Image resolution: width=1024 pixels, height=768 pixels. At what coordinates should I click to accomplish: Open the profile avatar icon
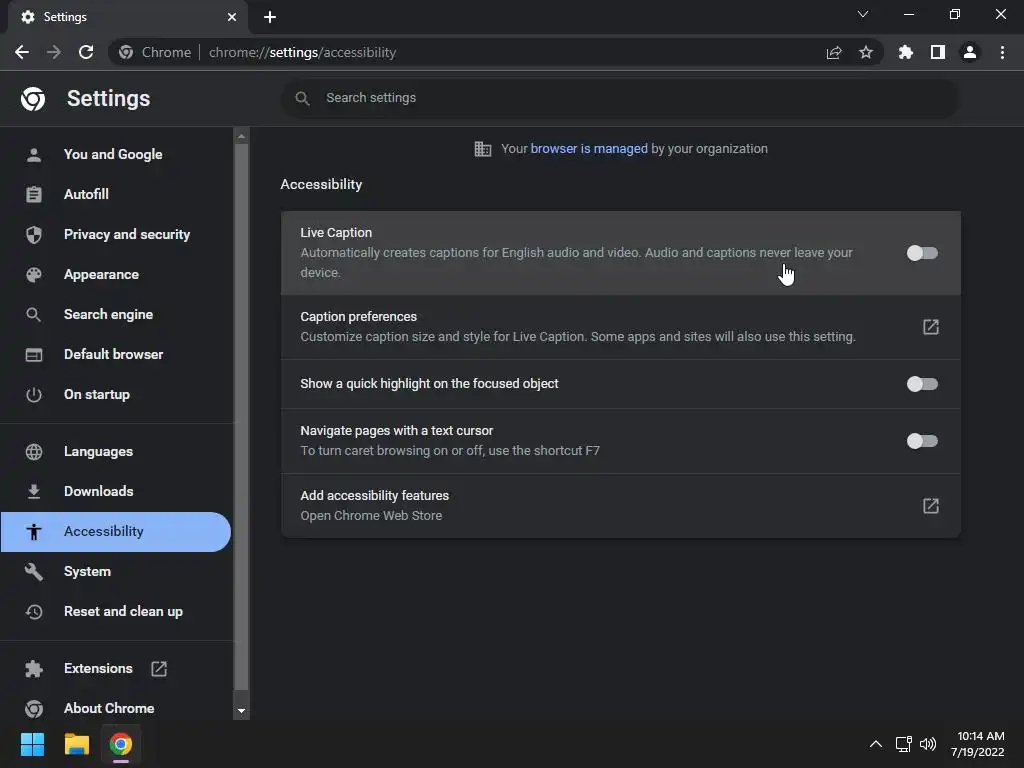click(970, 52)
